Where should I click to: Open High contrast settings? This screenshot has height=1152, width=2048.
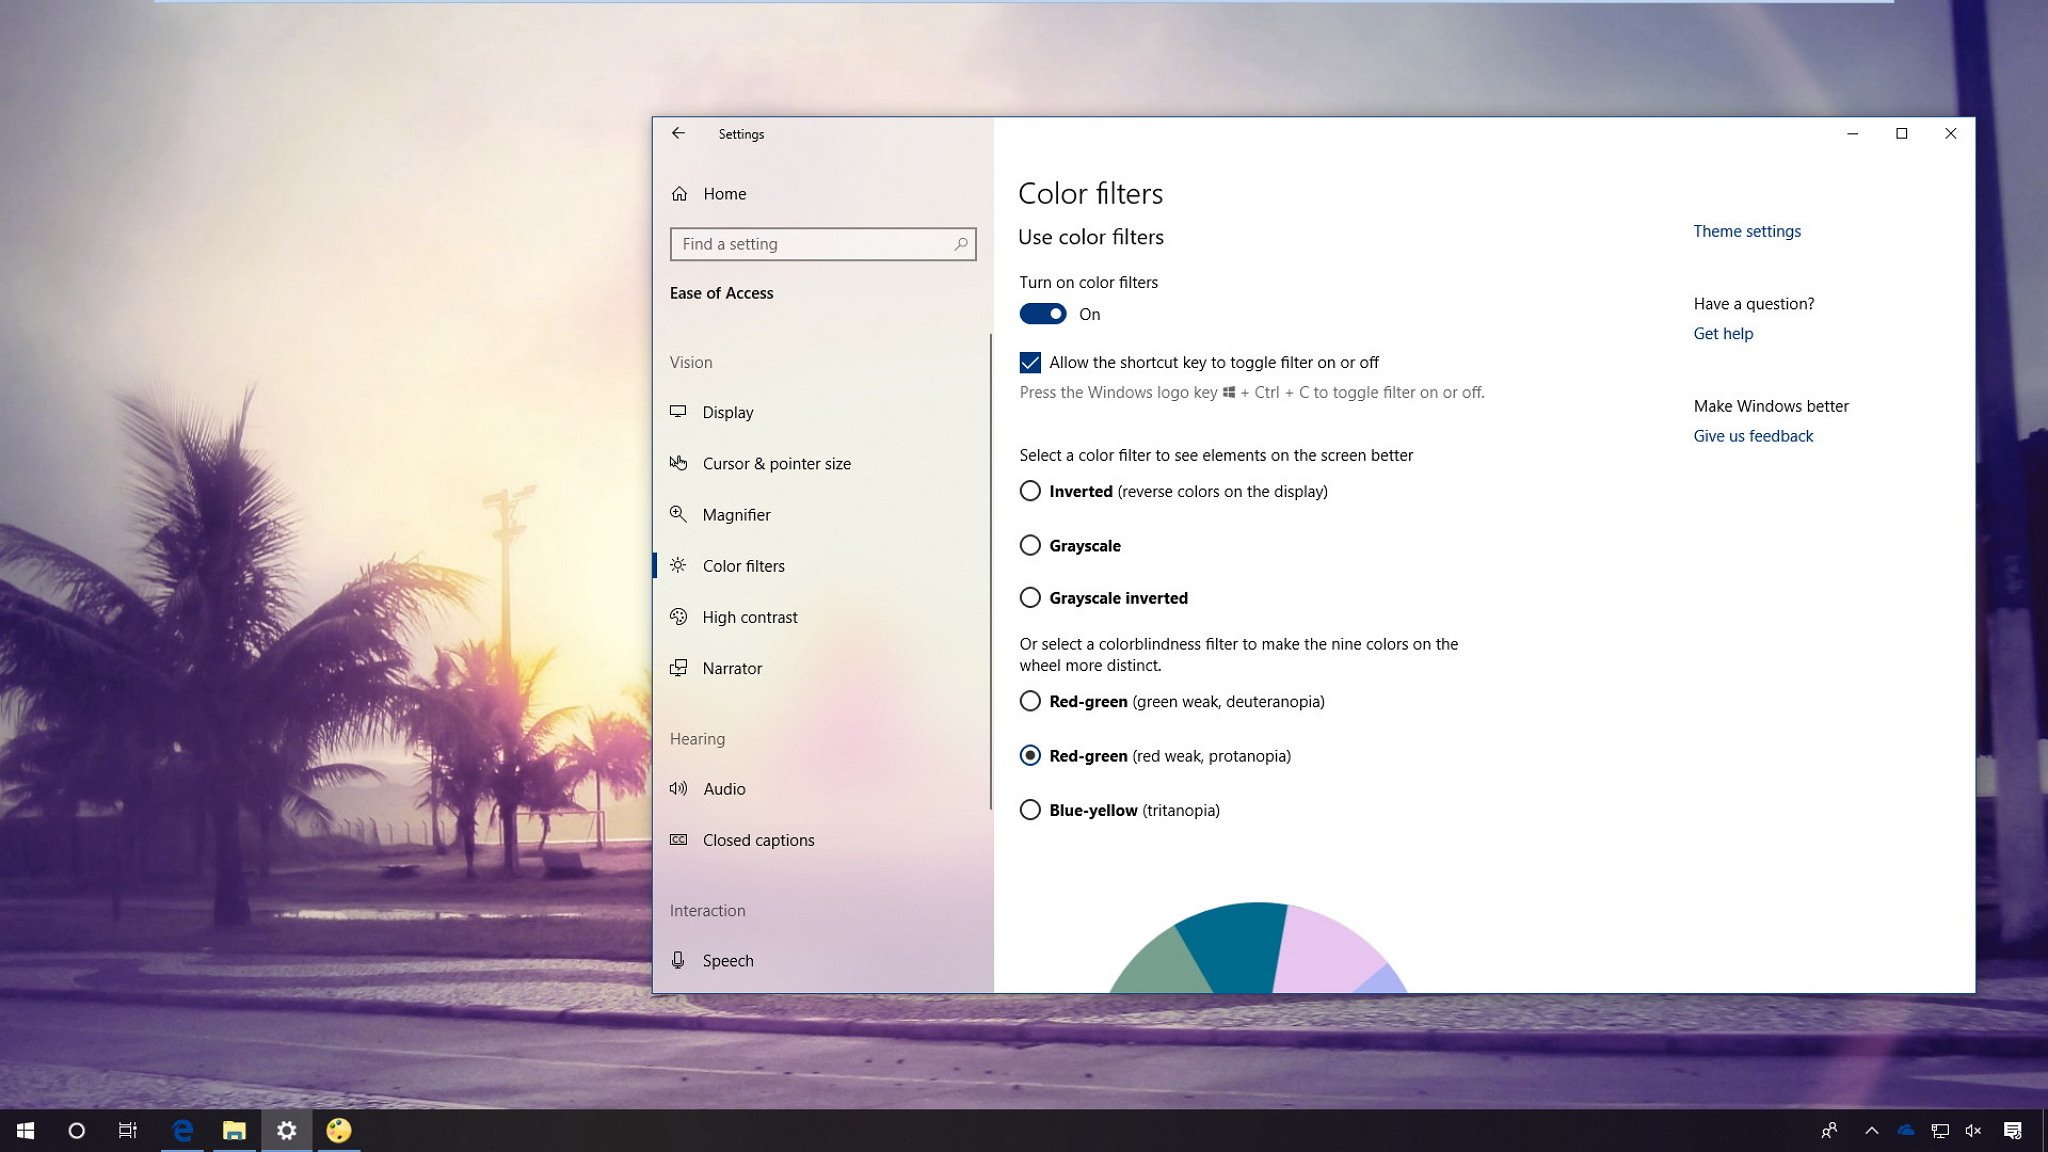click(751, 616)
